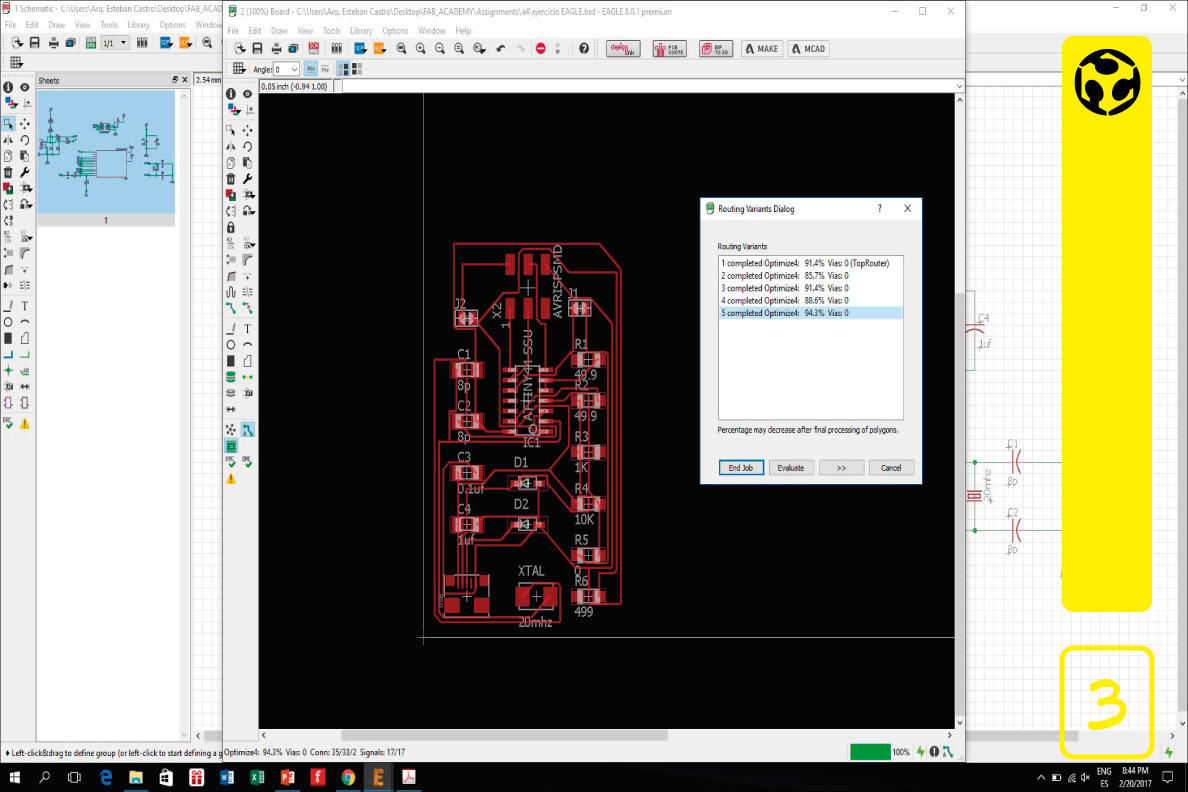Open sheet selector 1/1 dropdown in Schematic
This screenshot has height=792, width=1188.
[x=114, y=43]
